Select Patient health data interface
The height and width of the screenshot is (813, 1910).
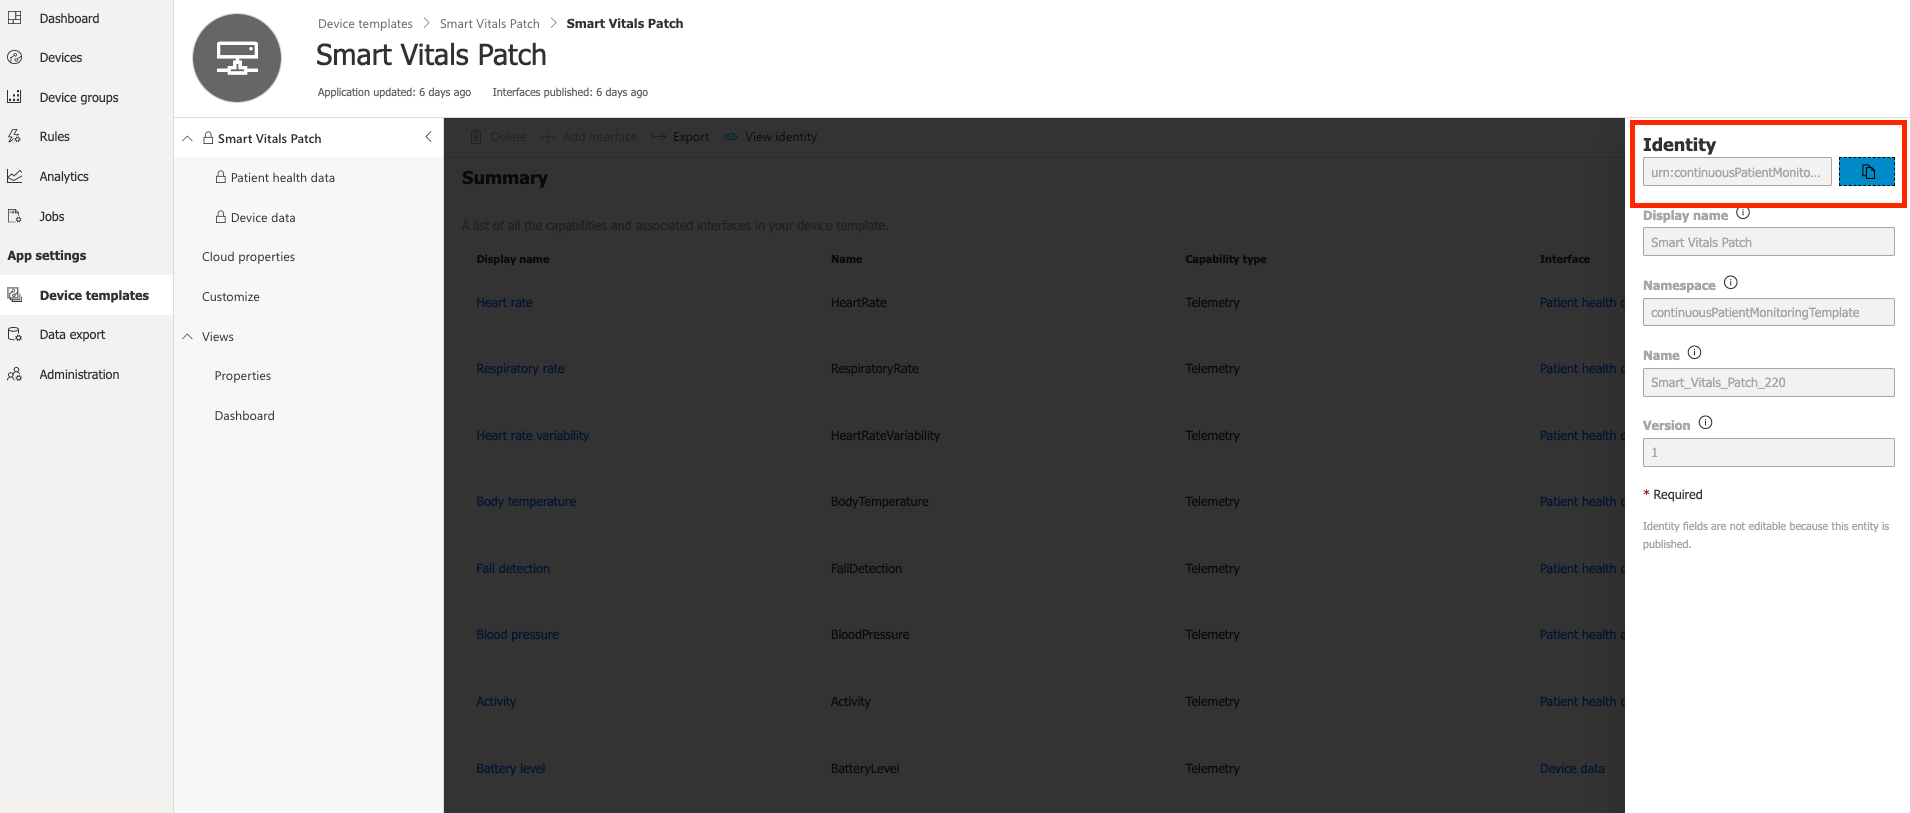[x=283, y=178]
